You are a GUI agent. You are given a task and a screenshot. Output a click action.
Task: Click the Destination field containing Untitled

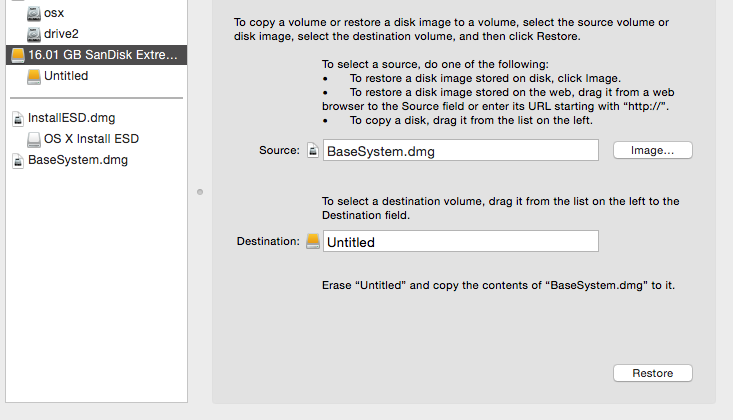point(460,241)
